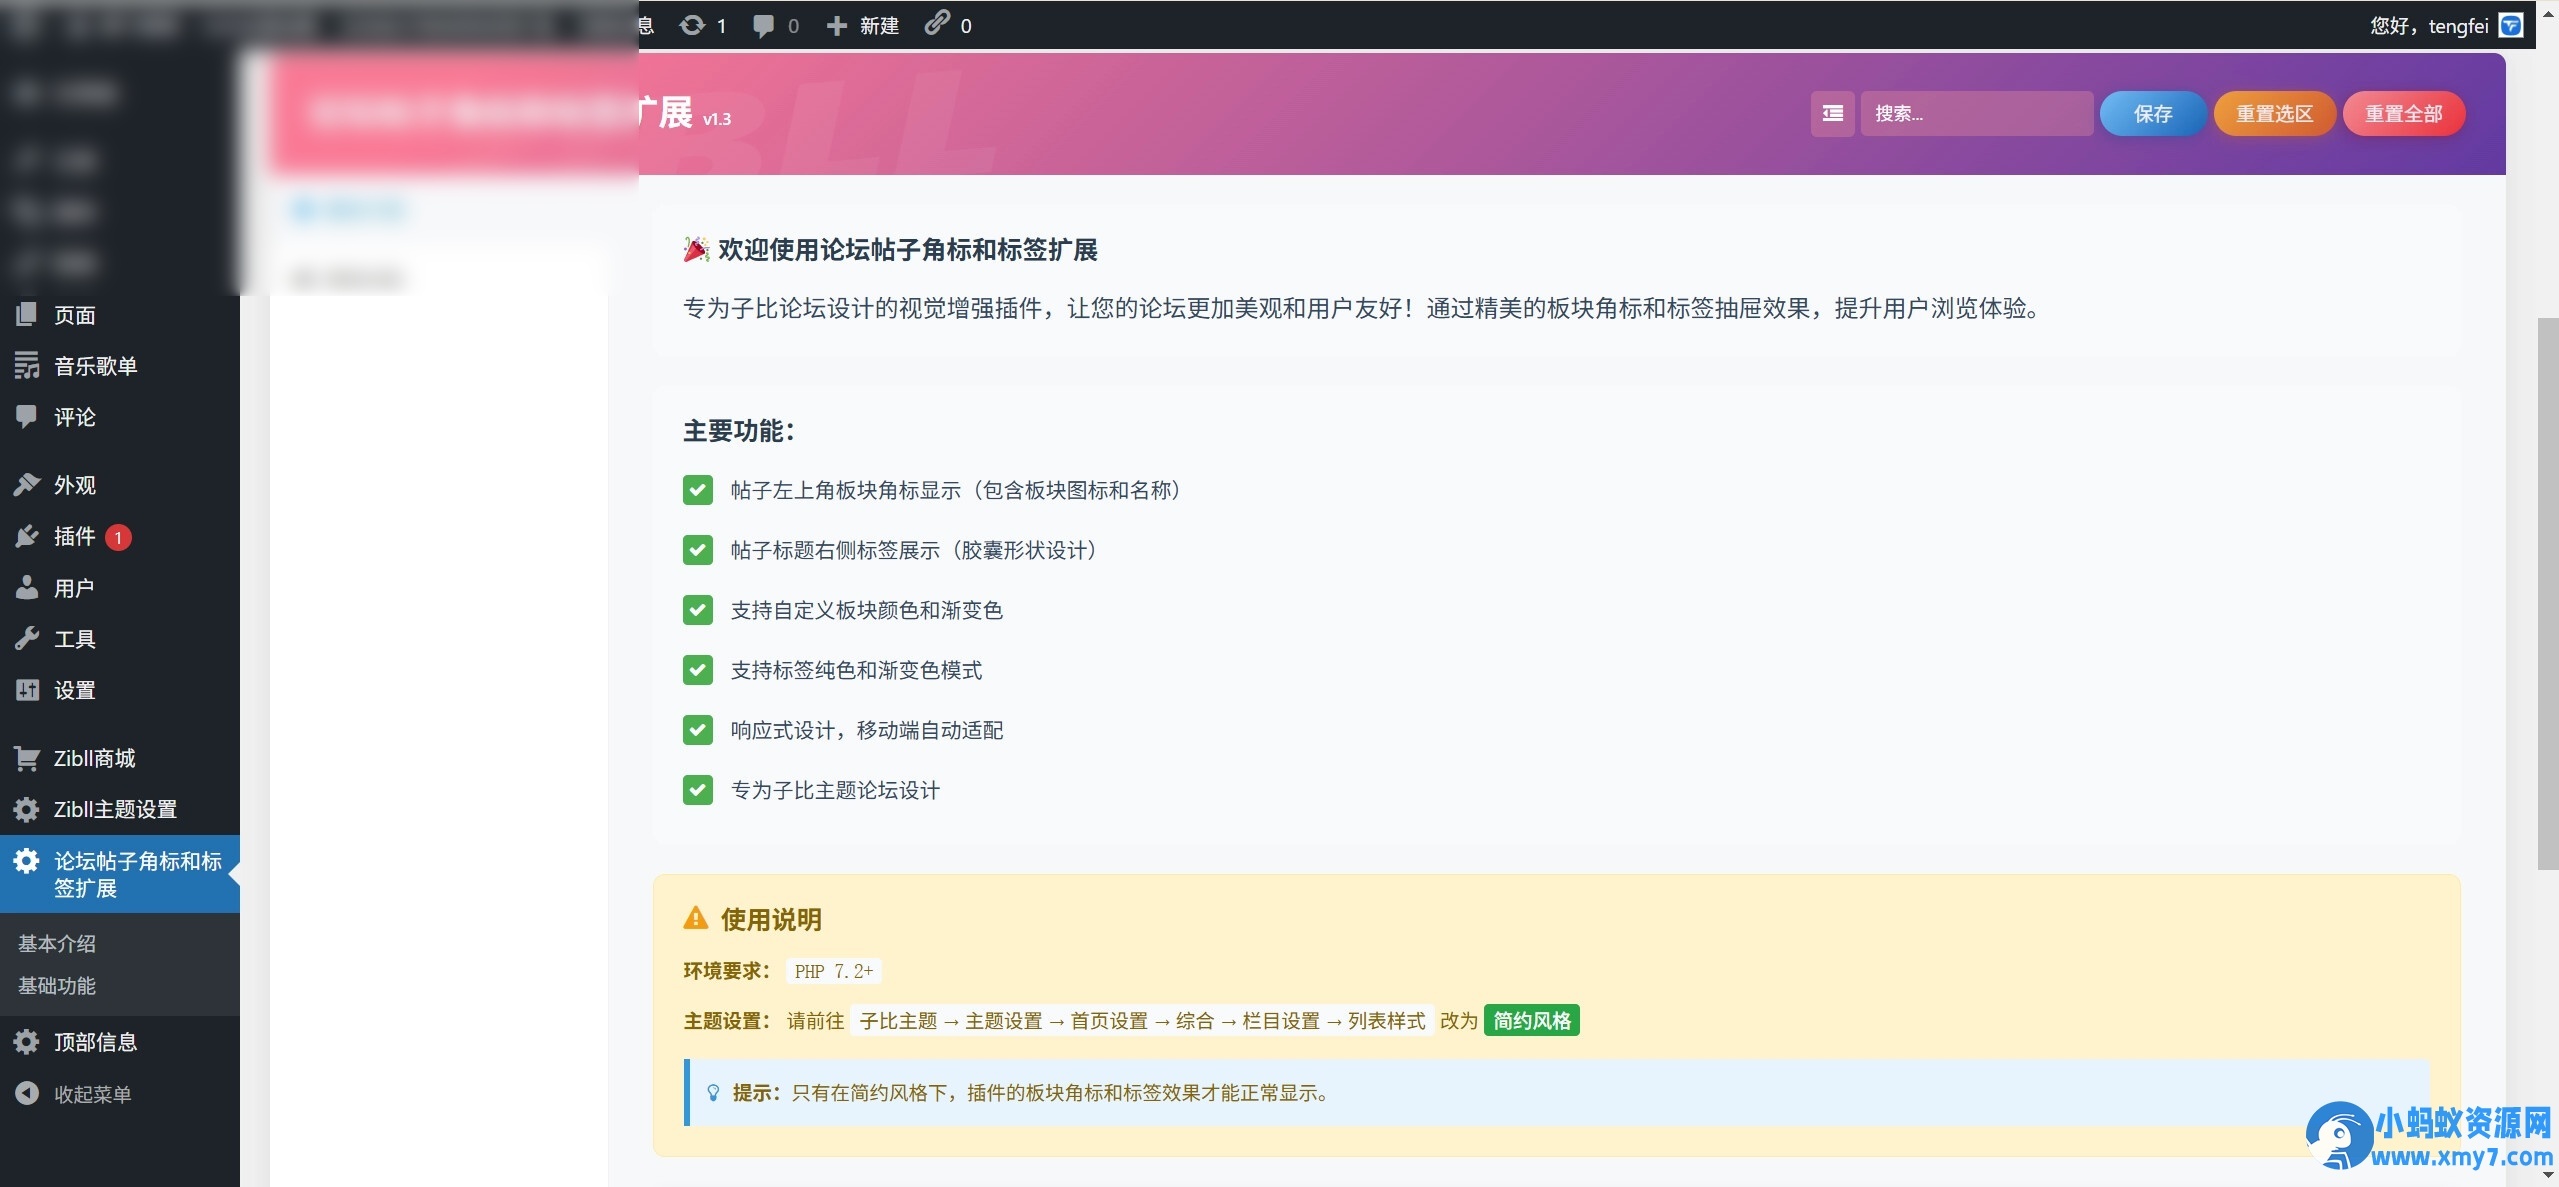Toggle the 响应式设计 feature checkbox
Viewport: 2559px width, 1187px height.
tap(697, 729)
